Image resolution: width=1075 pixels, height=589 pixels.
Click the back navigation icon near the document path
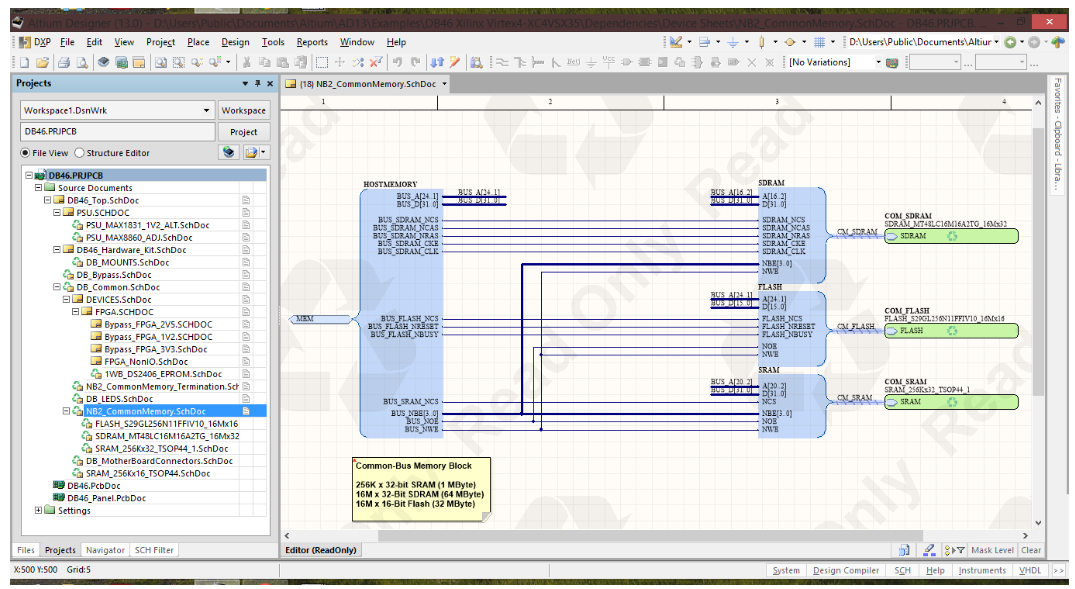point(1010,42)
